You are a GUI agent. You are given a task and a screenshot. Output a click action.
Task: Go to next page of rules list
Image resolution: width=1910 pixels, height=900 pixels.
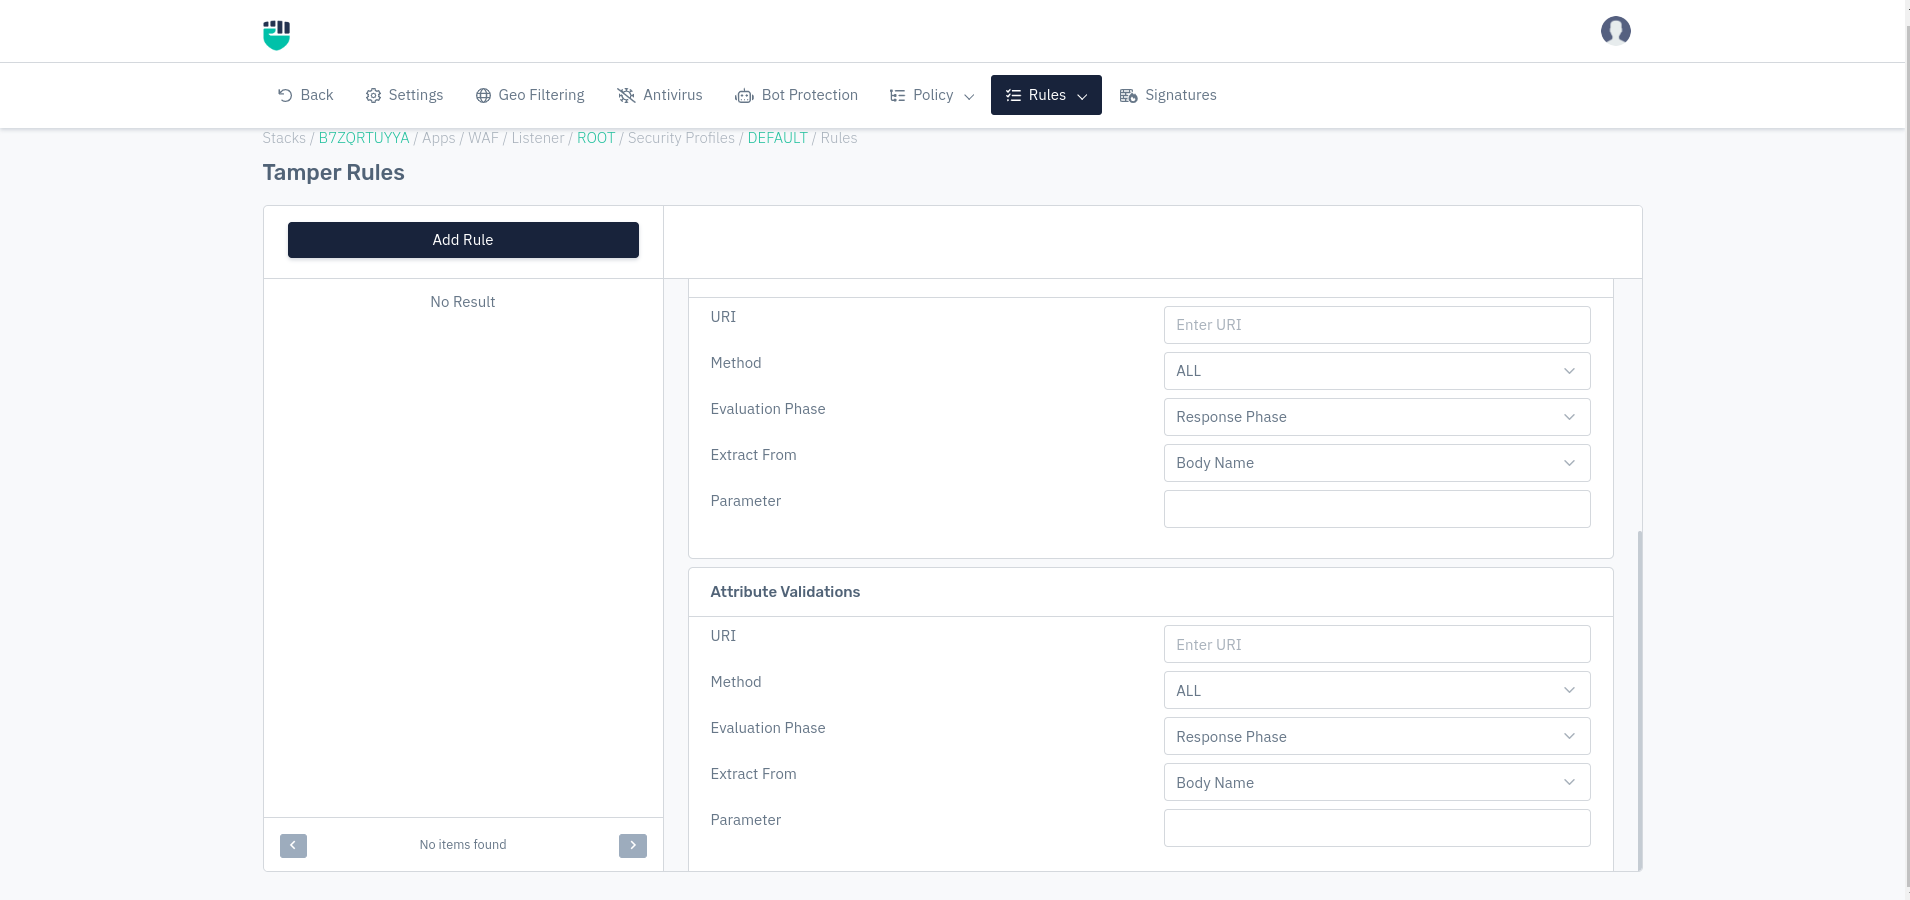click(x=633, y=846)
